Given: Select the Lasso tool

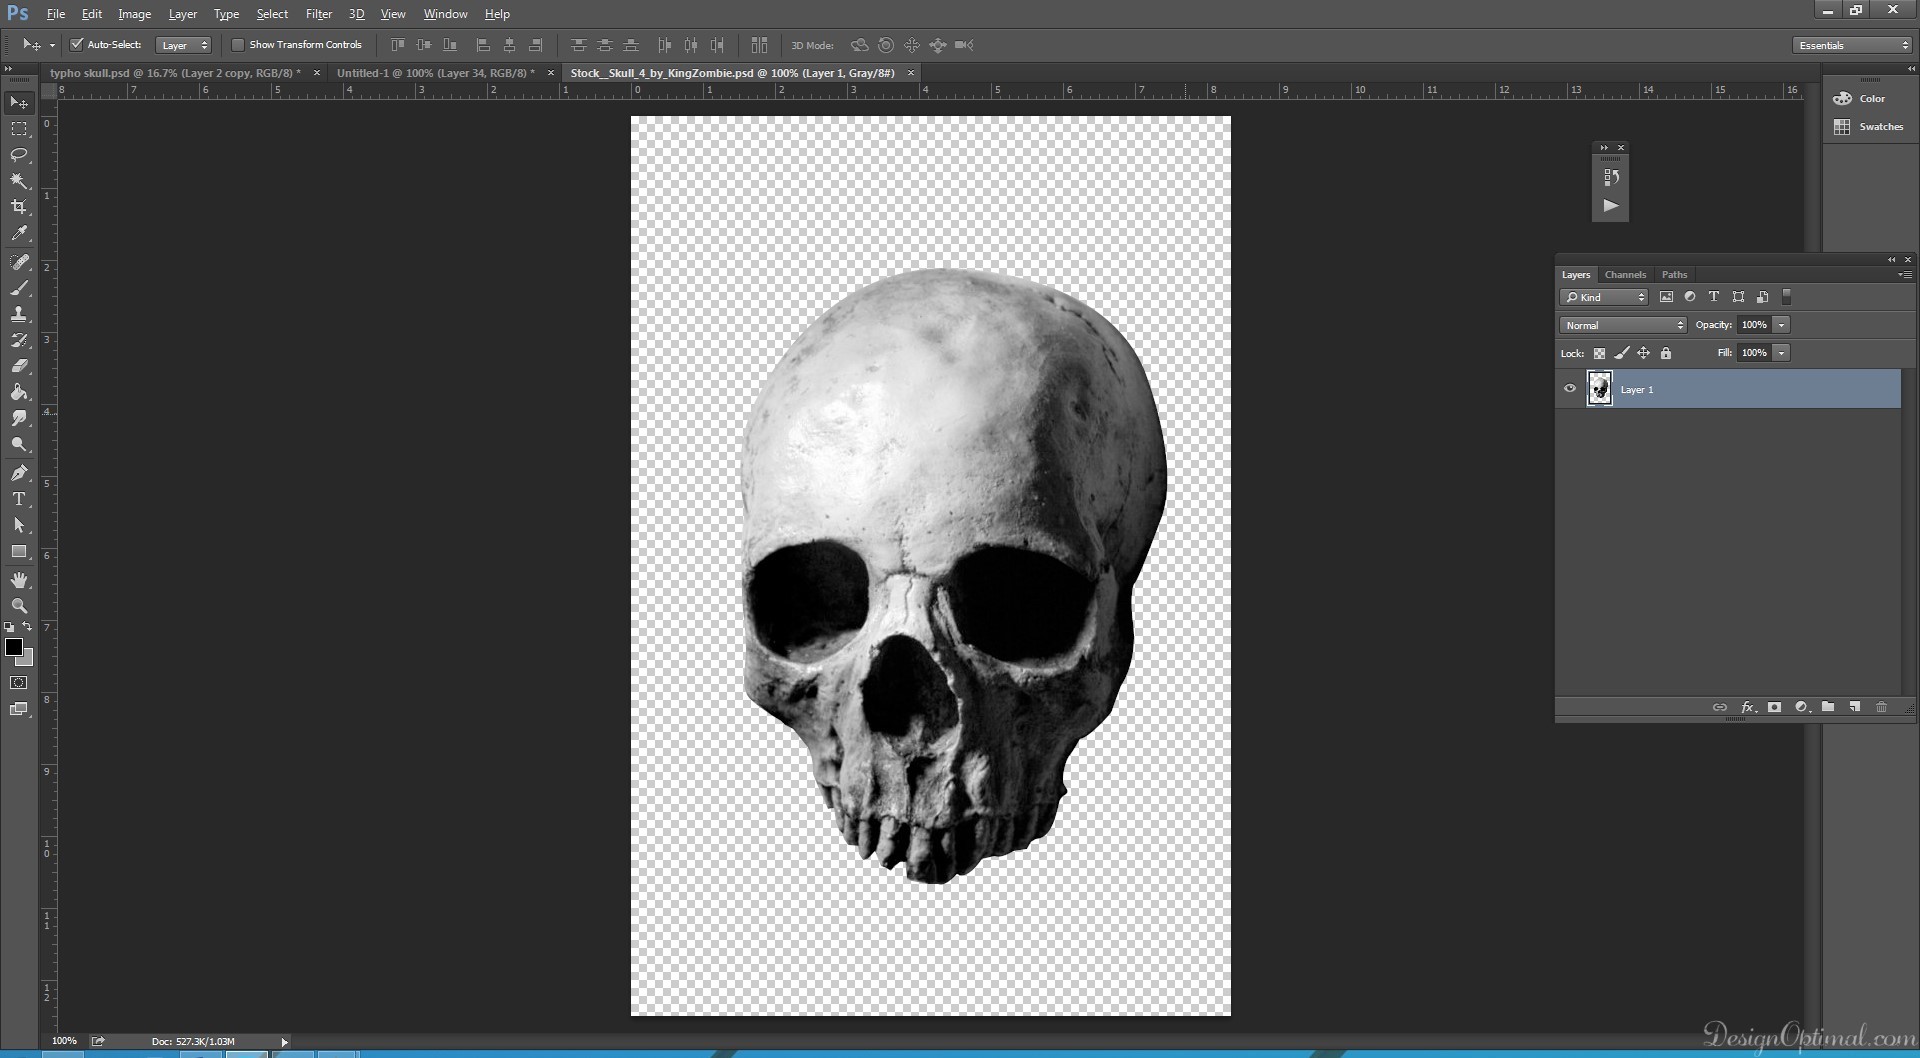Looking at the screenshot, I should pyautogui.click(x=19, y=155).
